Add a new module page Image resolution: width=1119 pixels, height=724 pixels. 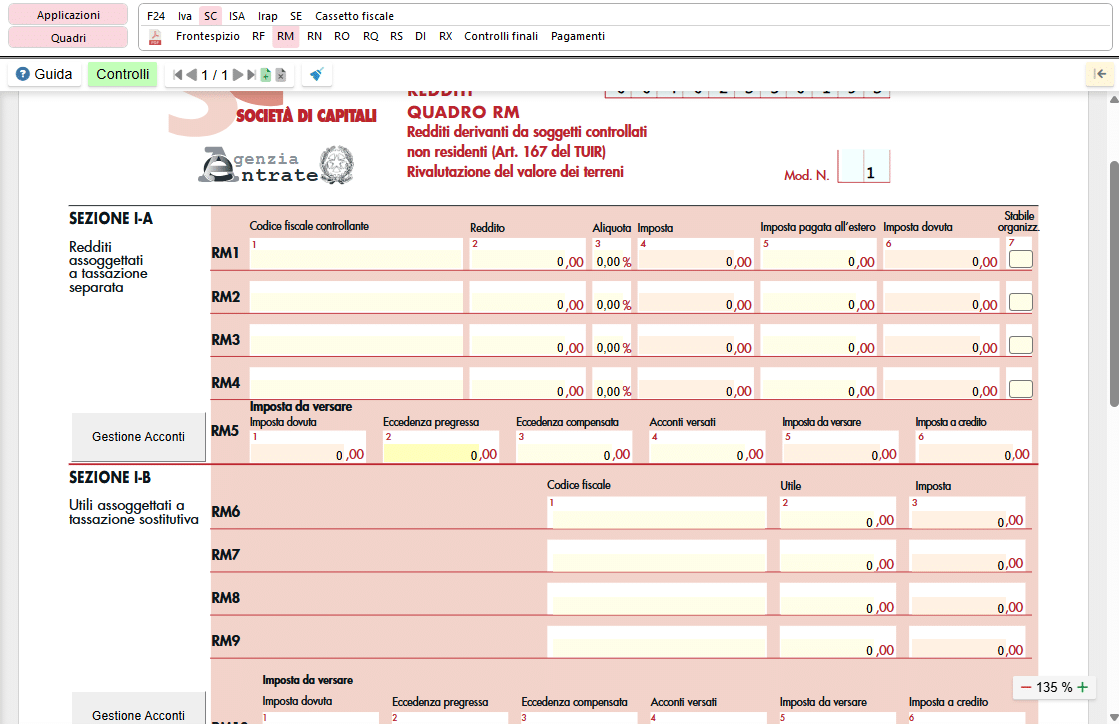click(x=265, y=75)
